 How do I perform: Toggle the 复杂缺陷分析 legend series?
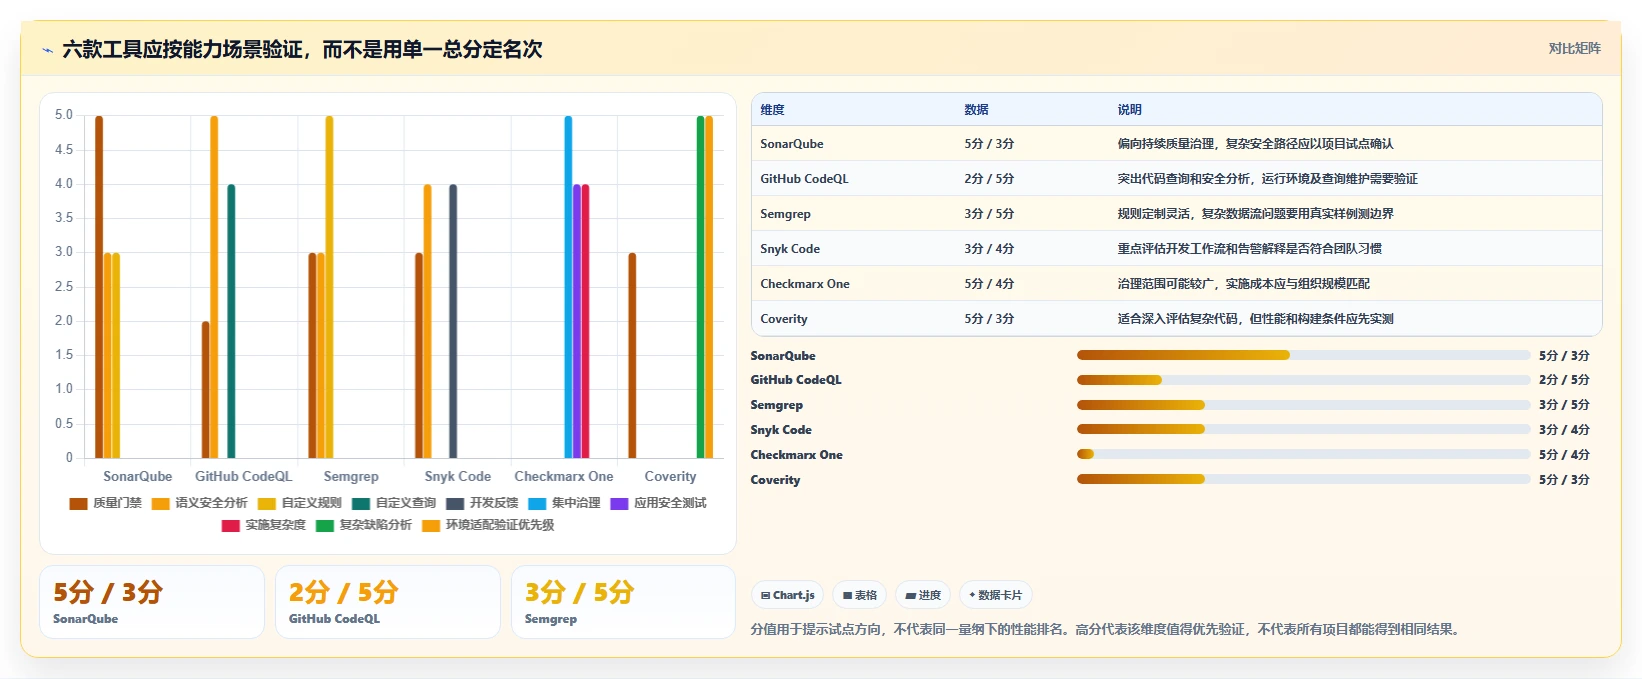364,525
